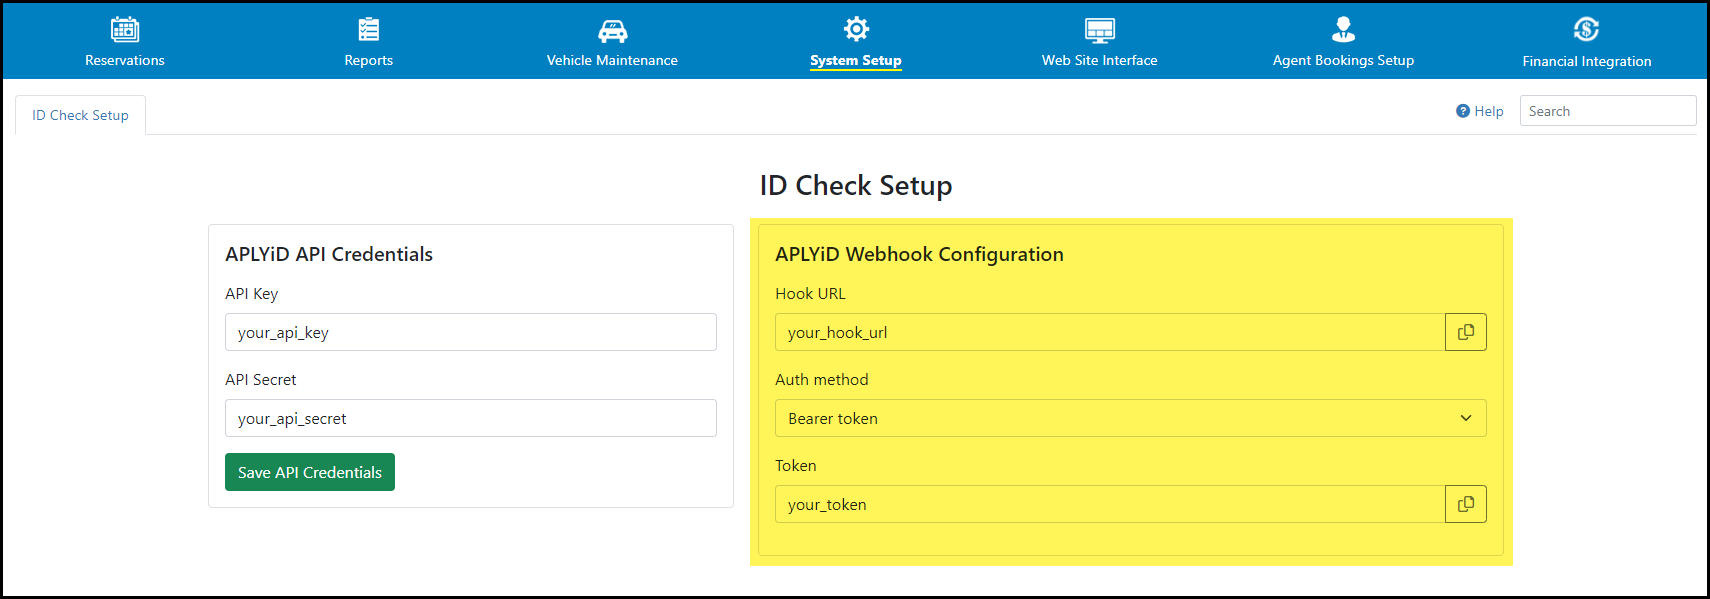Open the Reports checklist icon

(x=369, y=29)
